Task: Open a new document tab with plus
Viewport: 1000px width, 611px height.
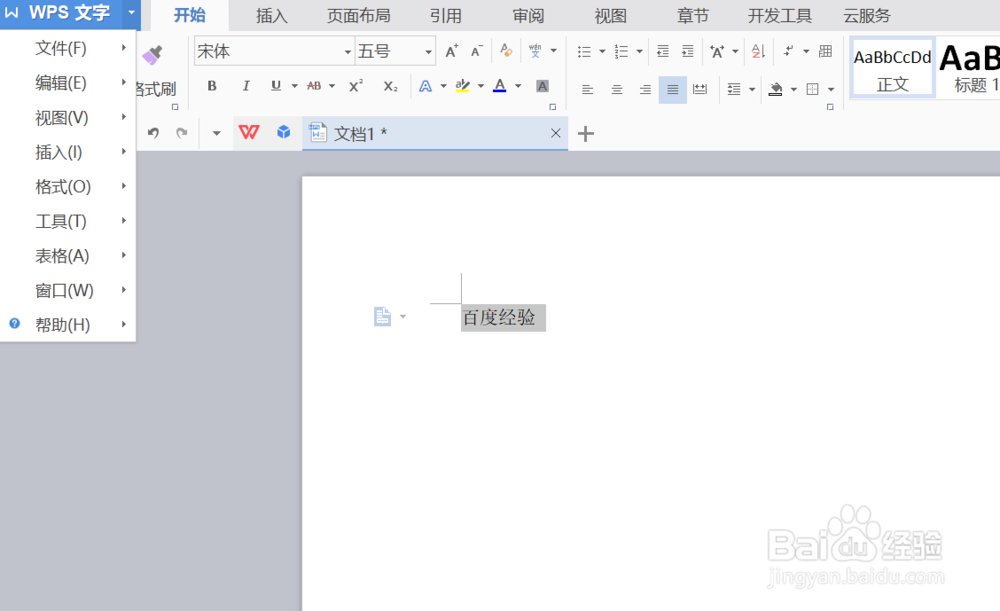Action: tap(585, 134)
